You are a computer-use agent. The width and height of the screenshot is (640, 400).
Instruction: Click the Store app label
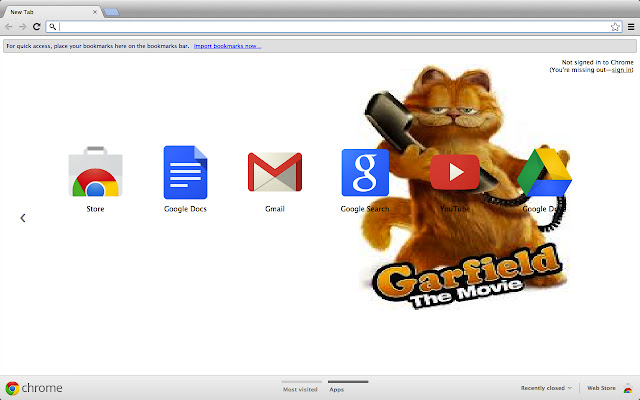tap(95, 209)
